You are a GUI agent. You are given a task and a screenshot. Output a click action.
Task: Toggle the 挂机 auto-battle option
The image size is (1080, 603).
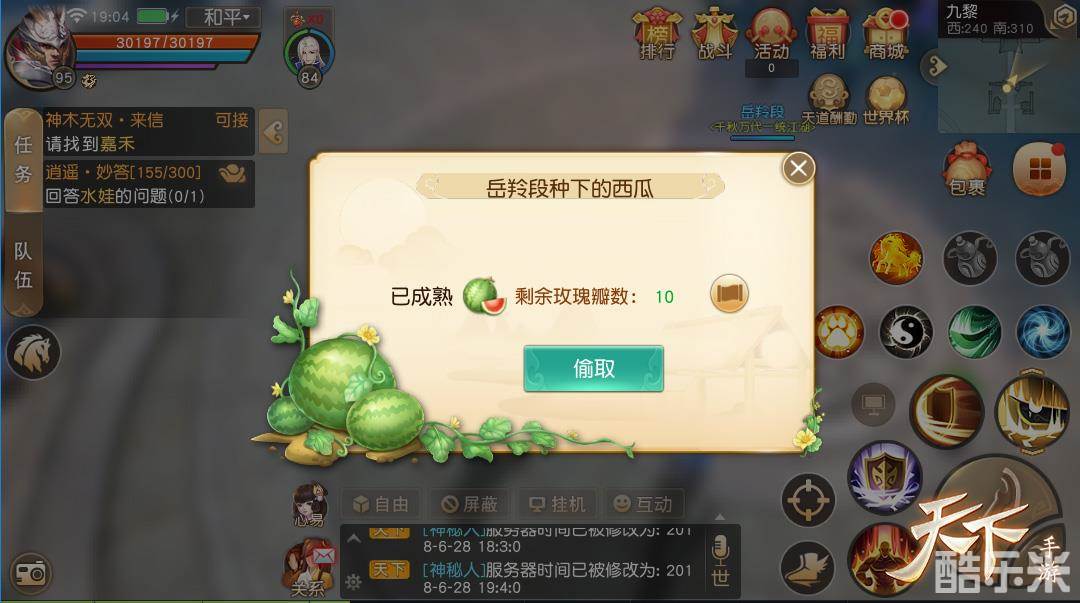tap(558, 504)
